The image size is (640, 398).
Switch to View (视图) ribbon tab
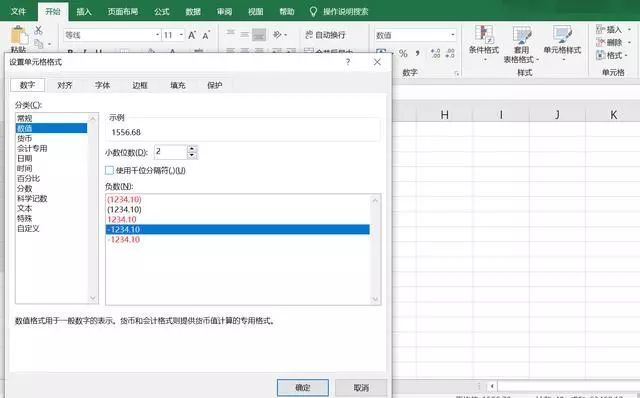pos(256,11)
